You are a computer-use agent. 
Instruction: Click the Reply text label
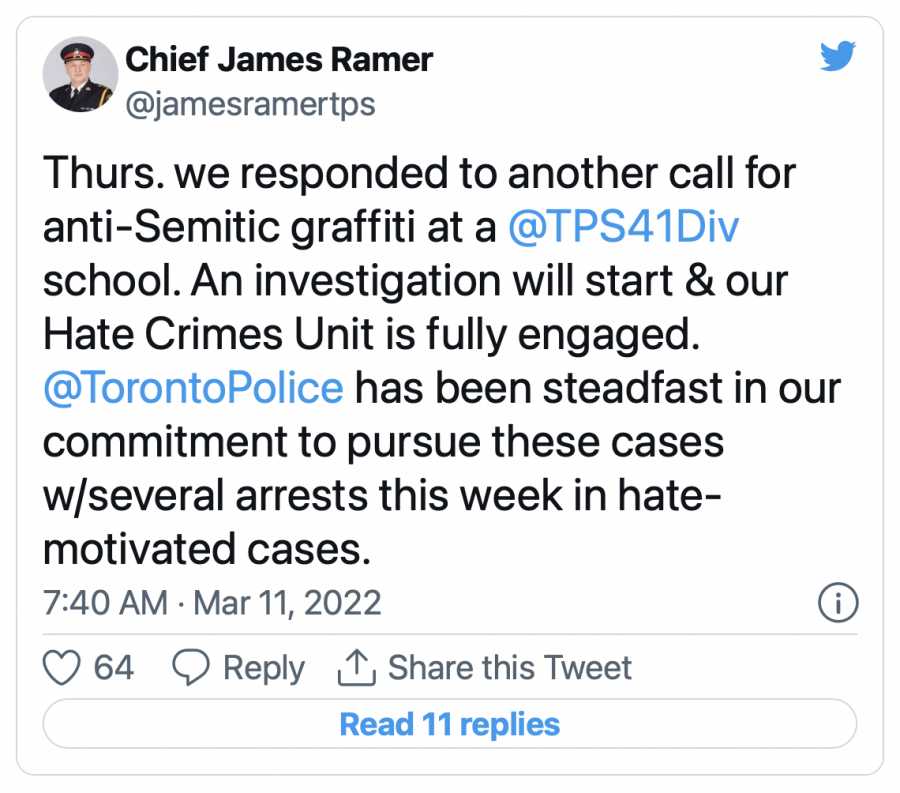click(x=264, y=668)
